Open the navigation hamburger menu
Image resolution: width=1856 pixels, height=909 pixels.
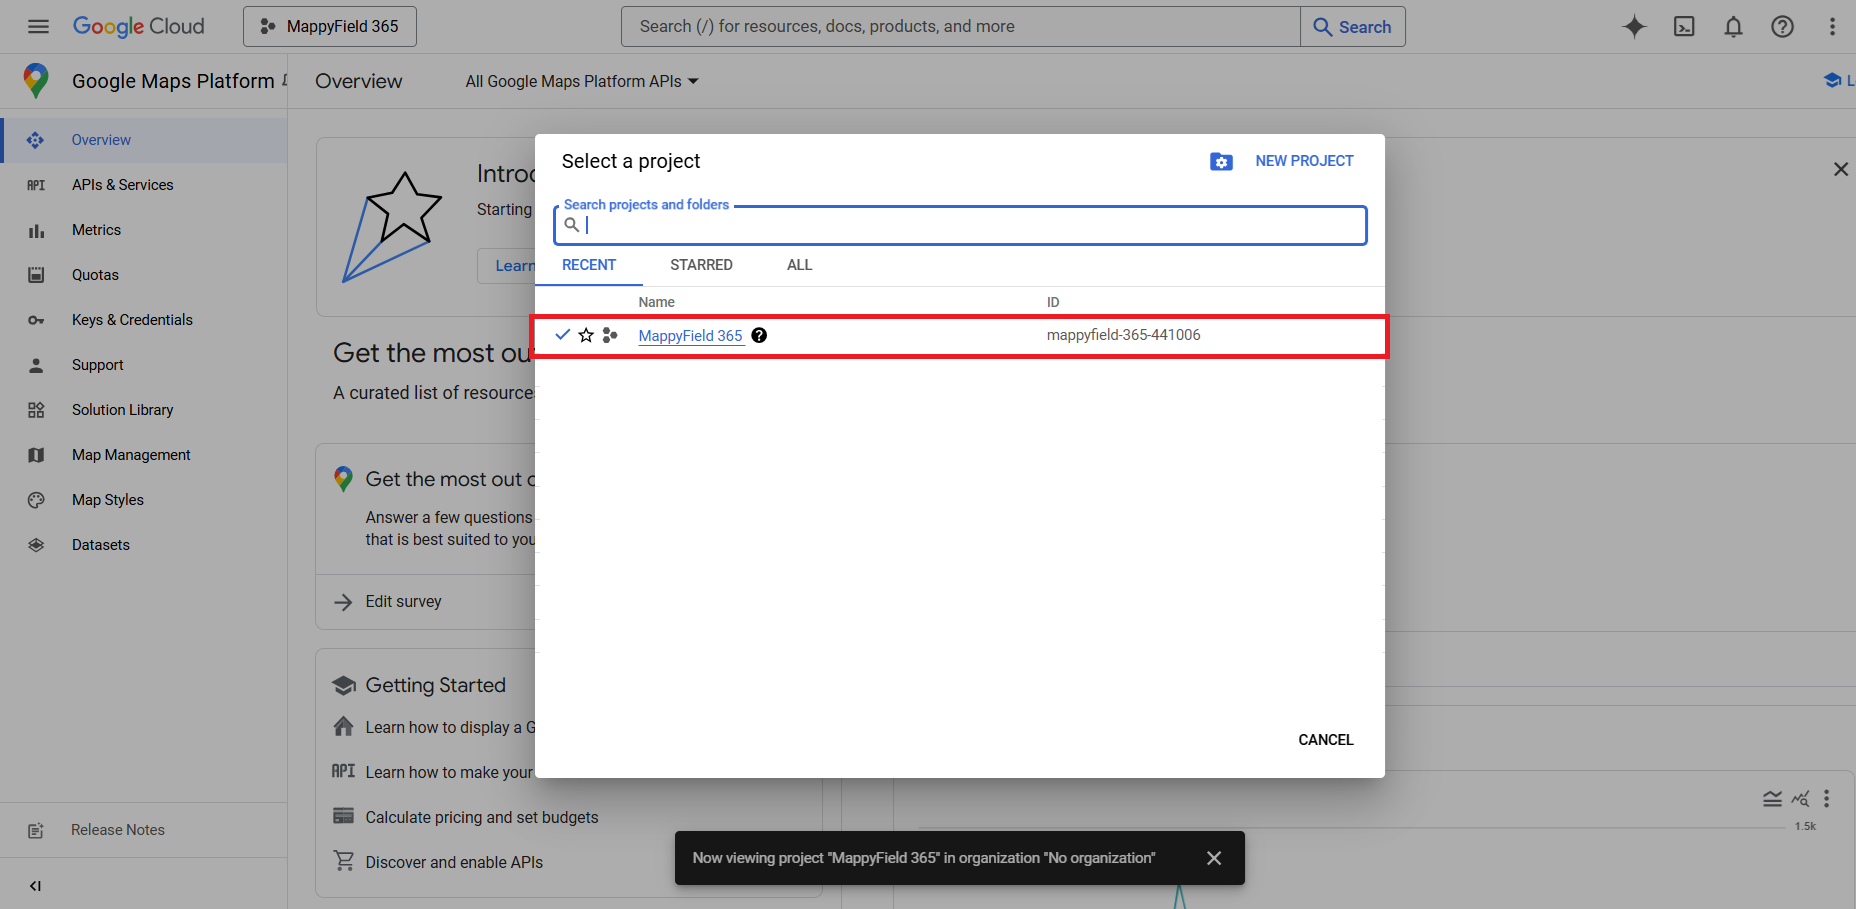coord(38,26)
